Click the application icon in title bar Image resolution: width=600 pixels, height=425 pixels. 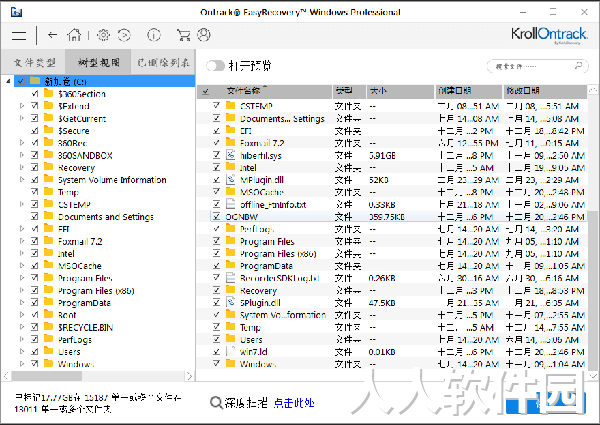[16, 12]
